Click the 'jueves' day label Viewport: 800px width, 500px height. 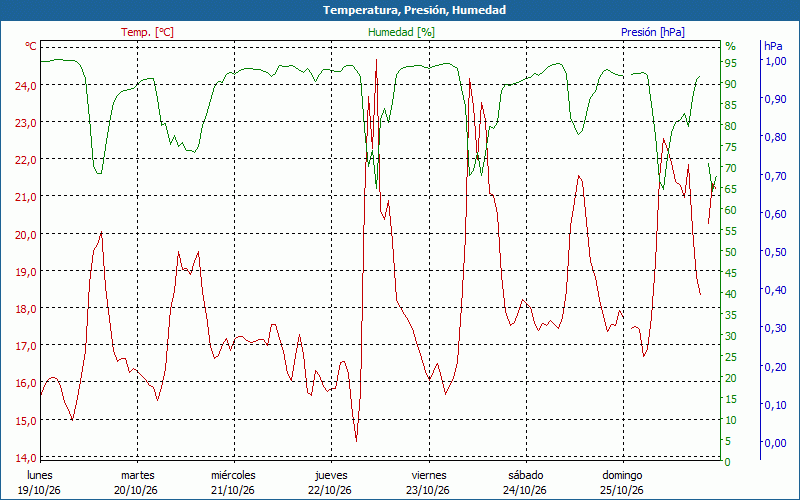pyautogui.click(x=331, y=476)
